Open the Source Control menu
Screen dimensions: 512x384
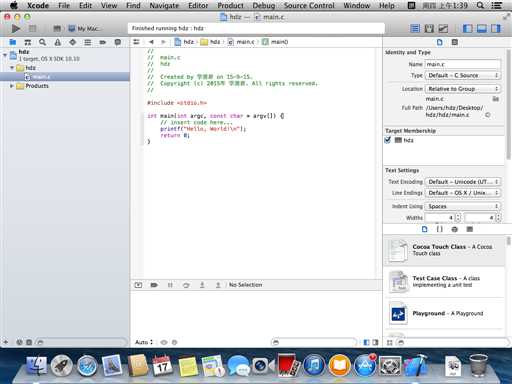pos(309,5)
